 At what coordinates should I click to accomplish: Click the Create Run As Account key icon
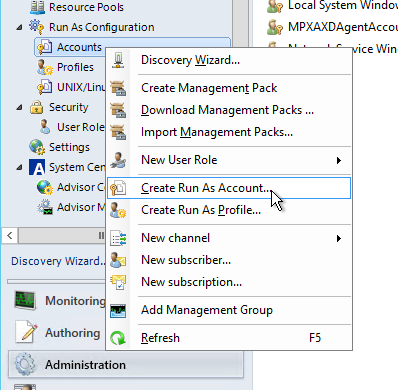[118, 188]
